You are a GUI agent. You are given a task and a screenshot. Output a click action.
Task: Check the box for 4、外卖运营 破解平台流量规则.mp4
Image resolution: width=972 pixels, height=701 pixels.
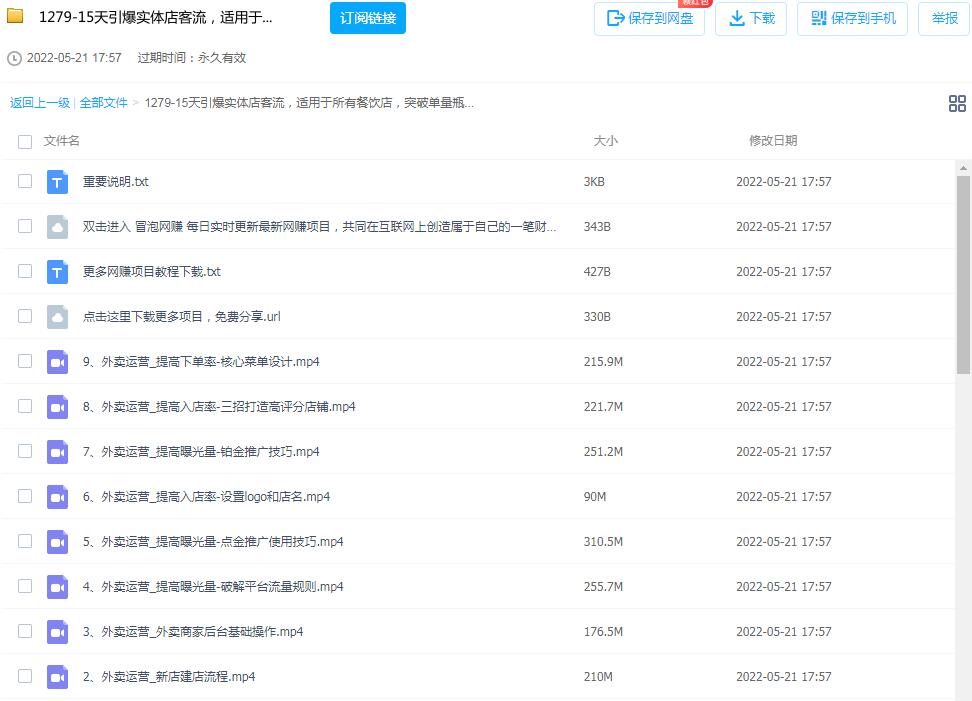(25, 586)
